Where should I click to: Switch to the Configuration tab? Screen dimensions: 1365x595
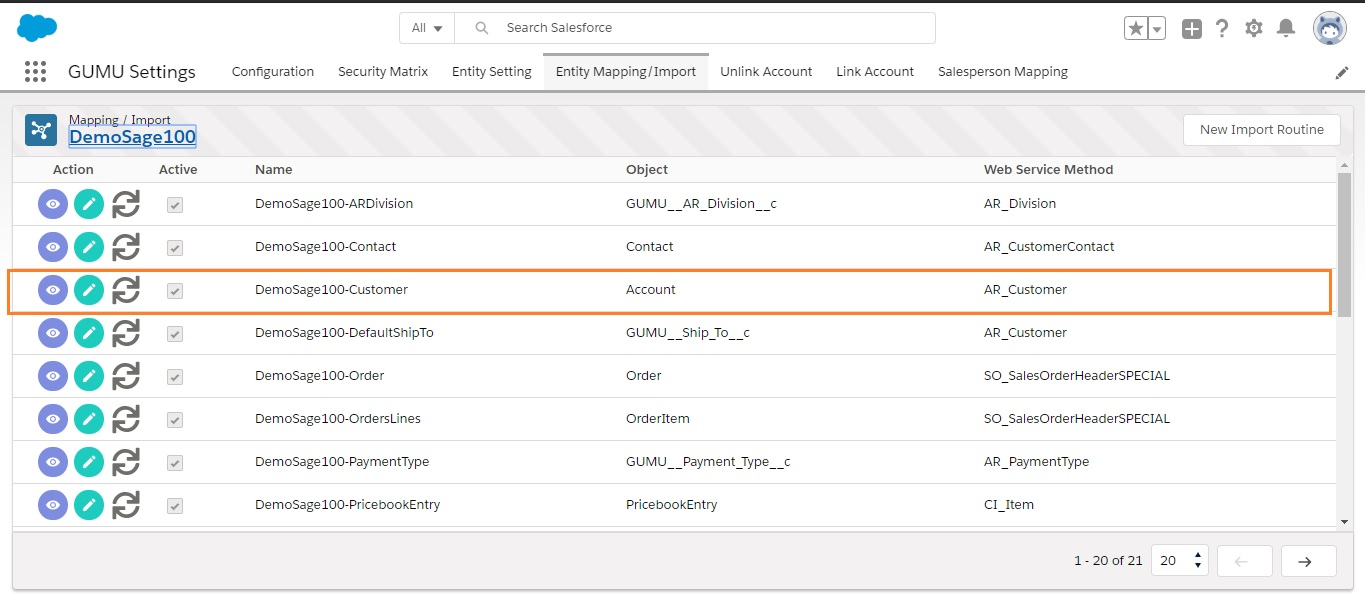click(273, 72)
